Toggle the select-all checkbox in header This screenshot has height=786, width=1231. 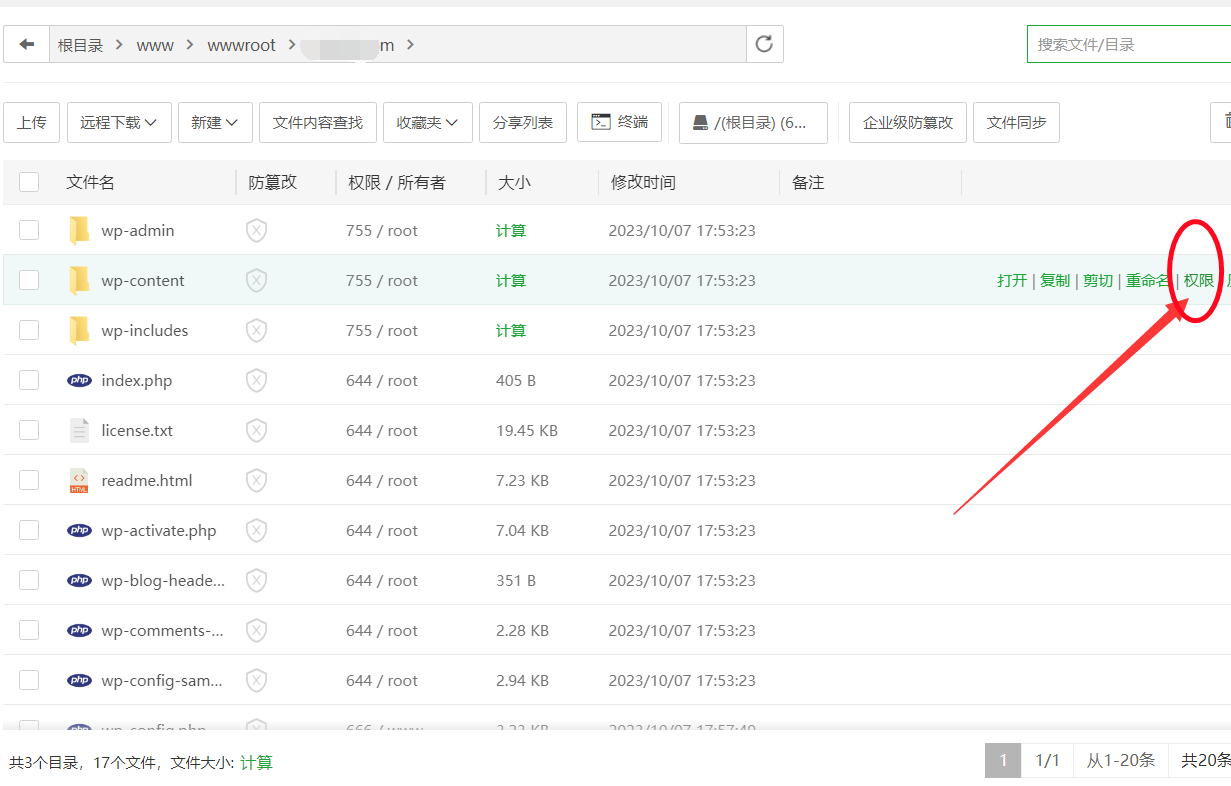[29, 182]
